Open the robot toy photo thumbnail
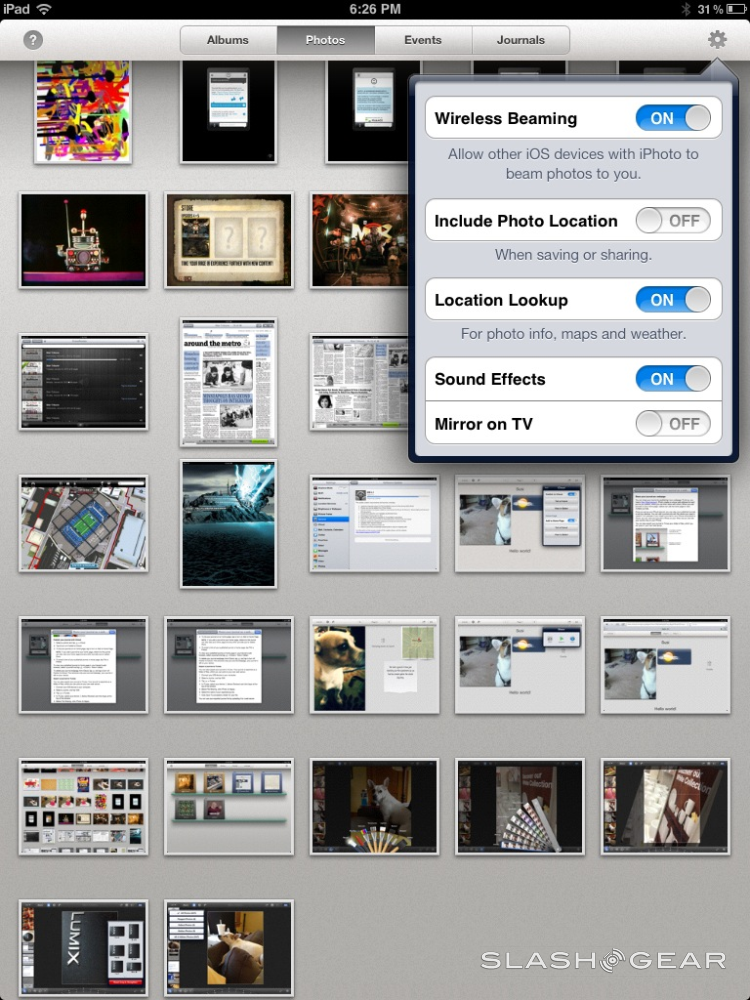Image resolution: width=750 pixels, height=1000 pixels. click(83, 240)
